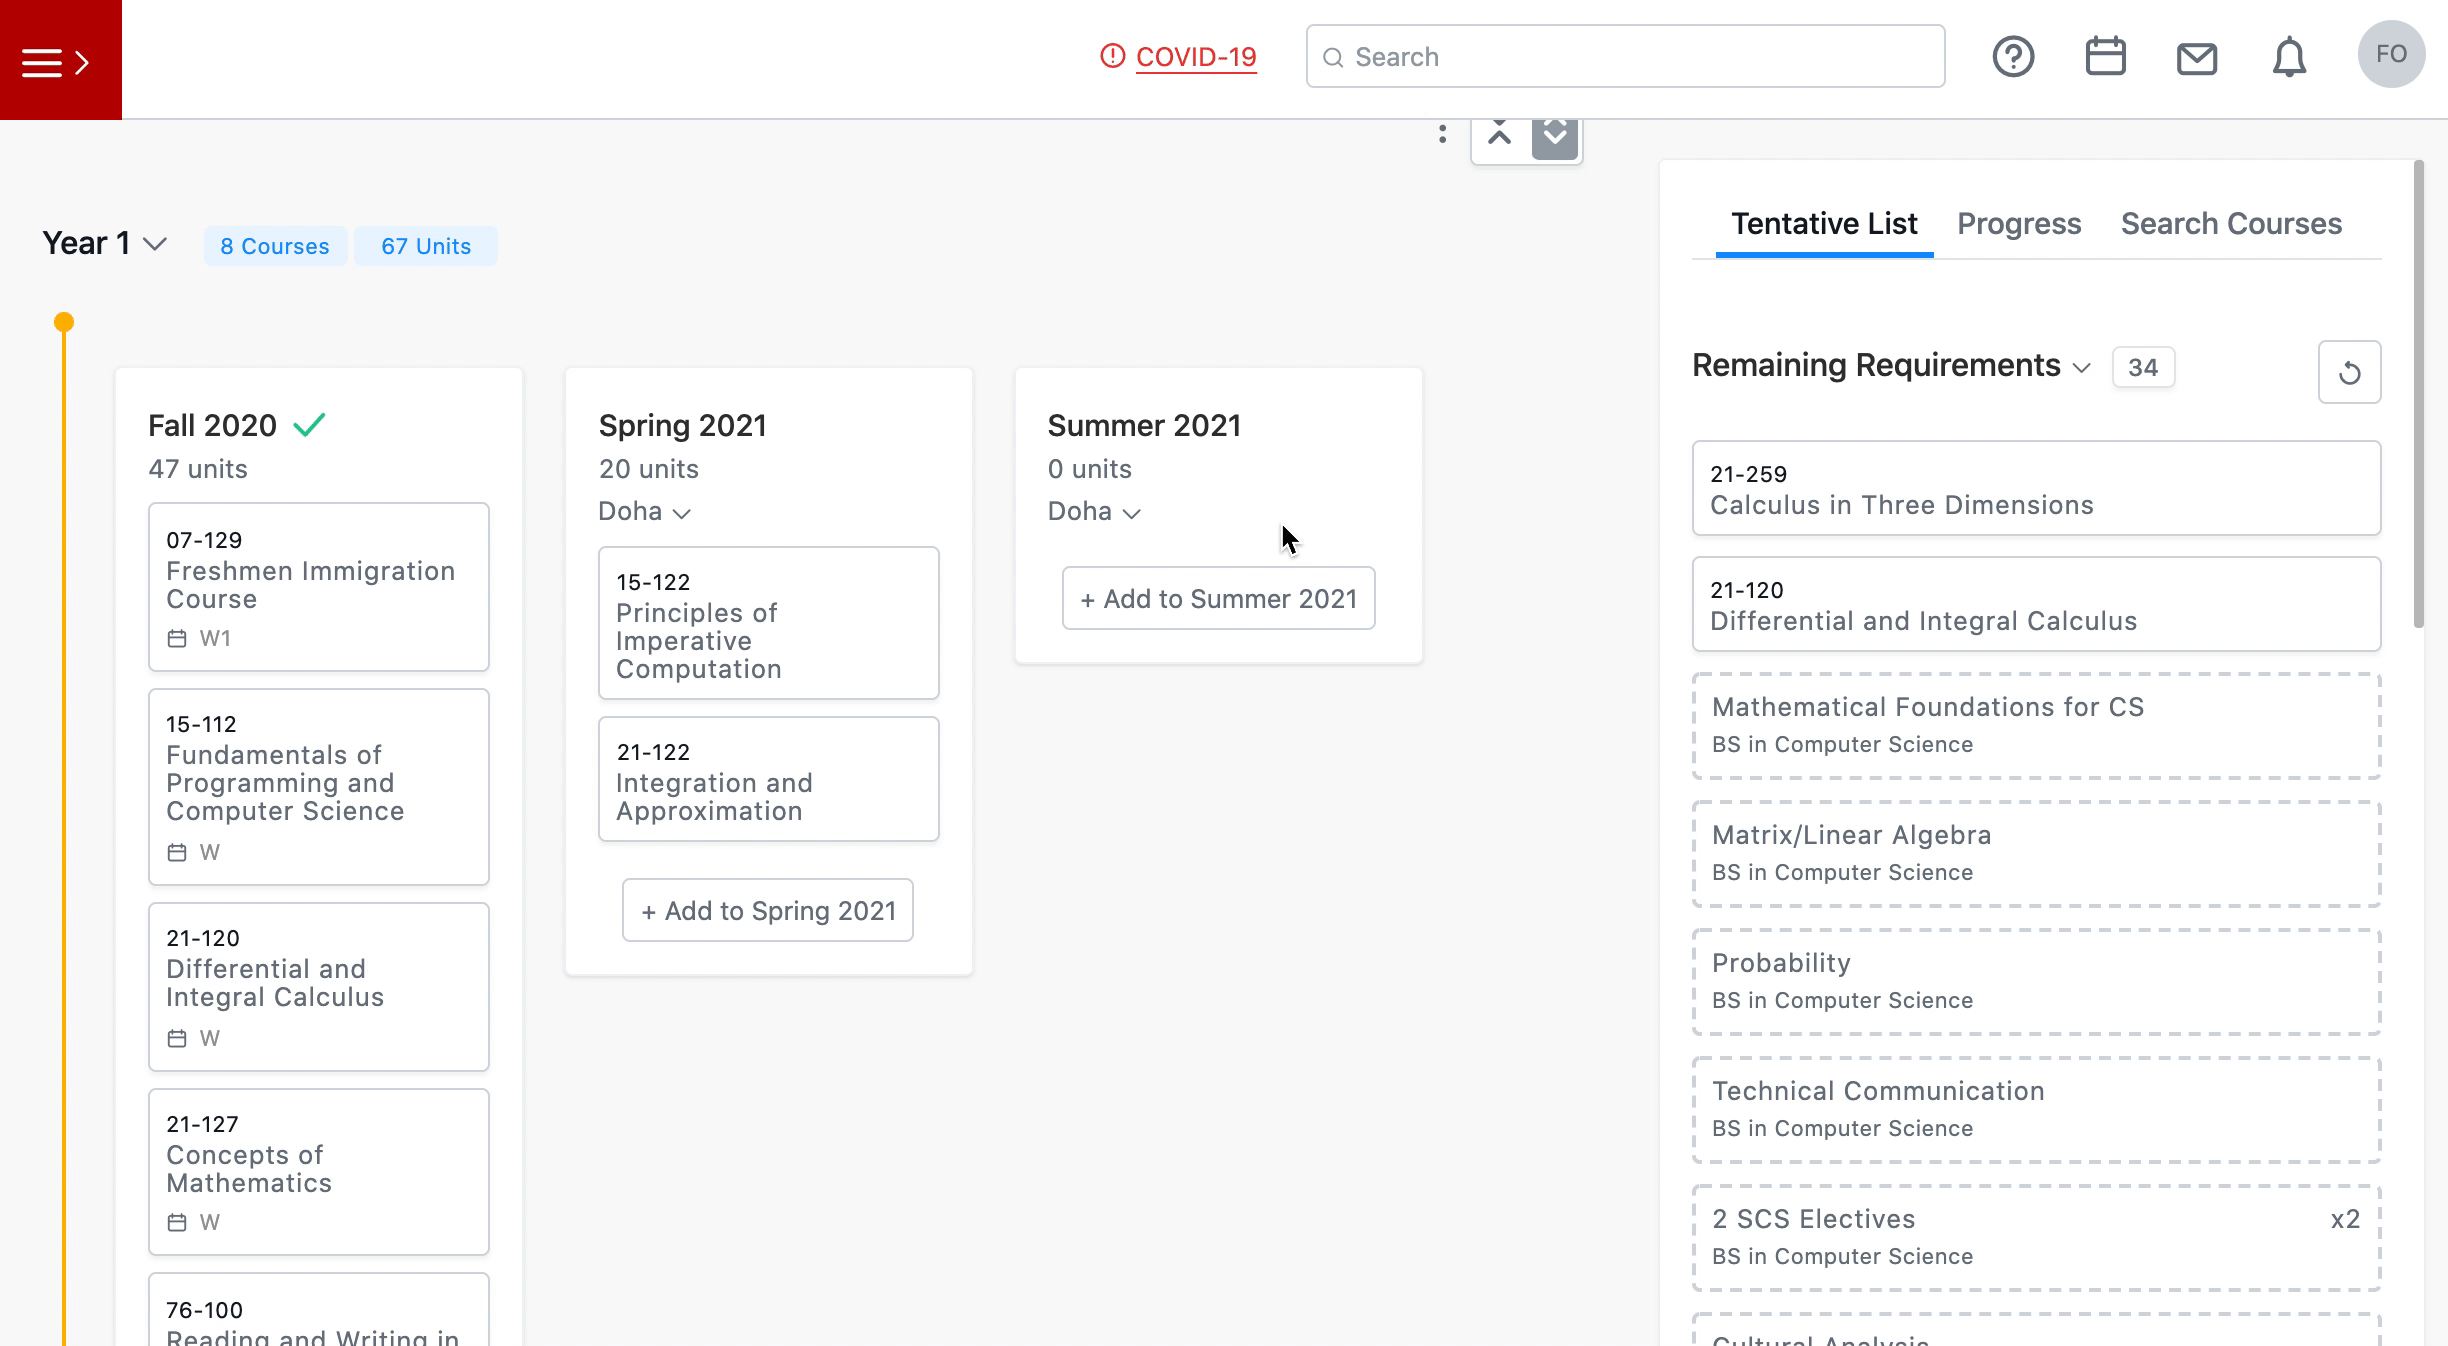Collapse all years with up-chevron toggle
Screen dimensions: 2448x1346
point(1499,136)
